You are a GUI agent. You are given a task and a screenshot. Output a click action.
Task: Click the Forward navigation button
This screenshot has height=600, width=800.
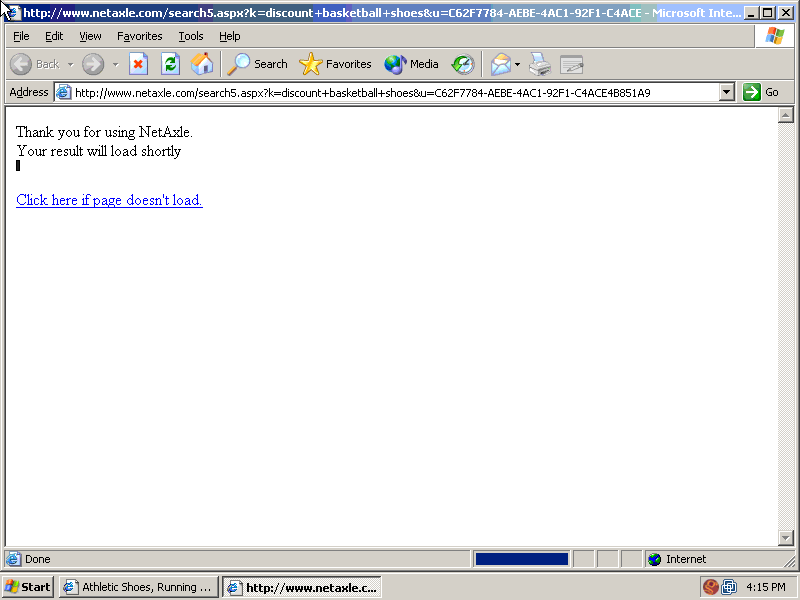point(93,64)
